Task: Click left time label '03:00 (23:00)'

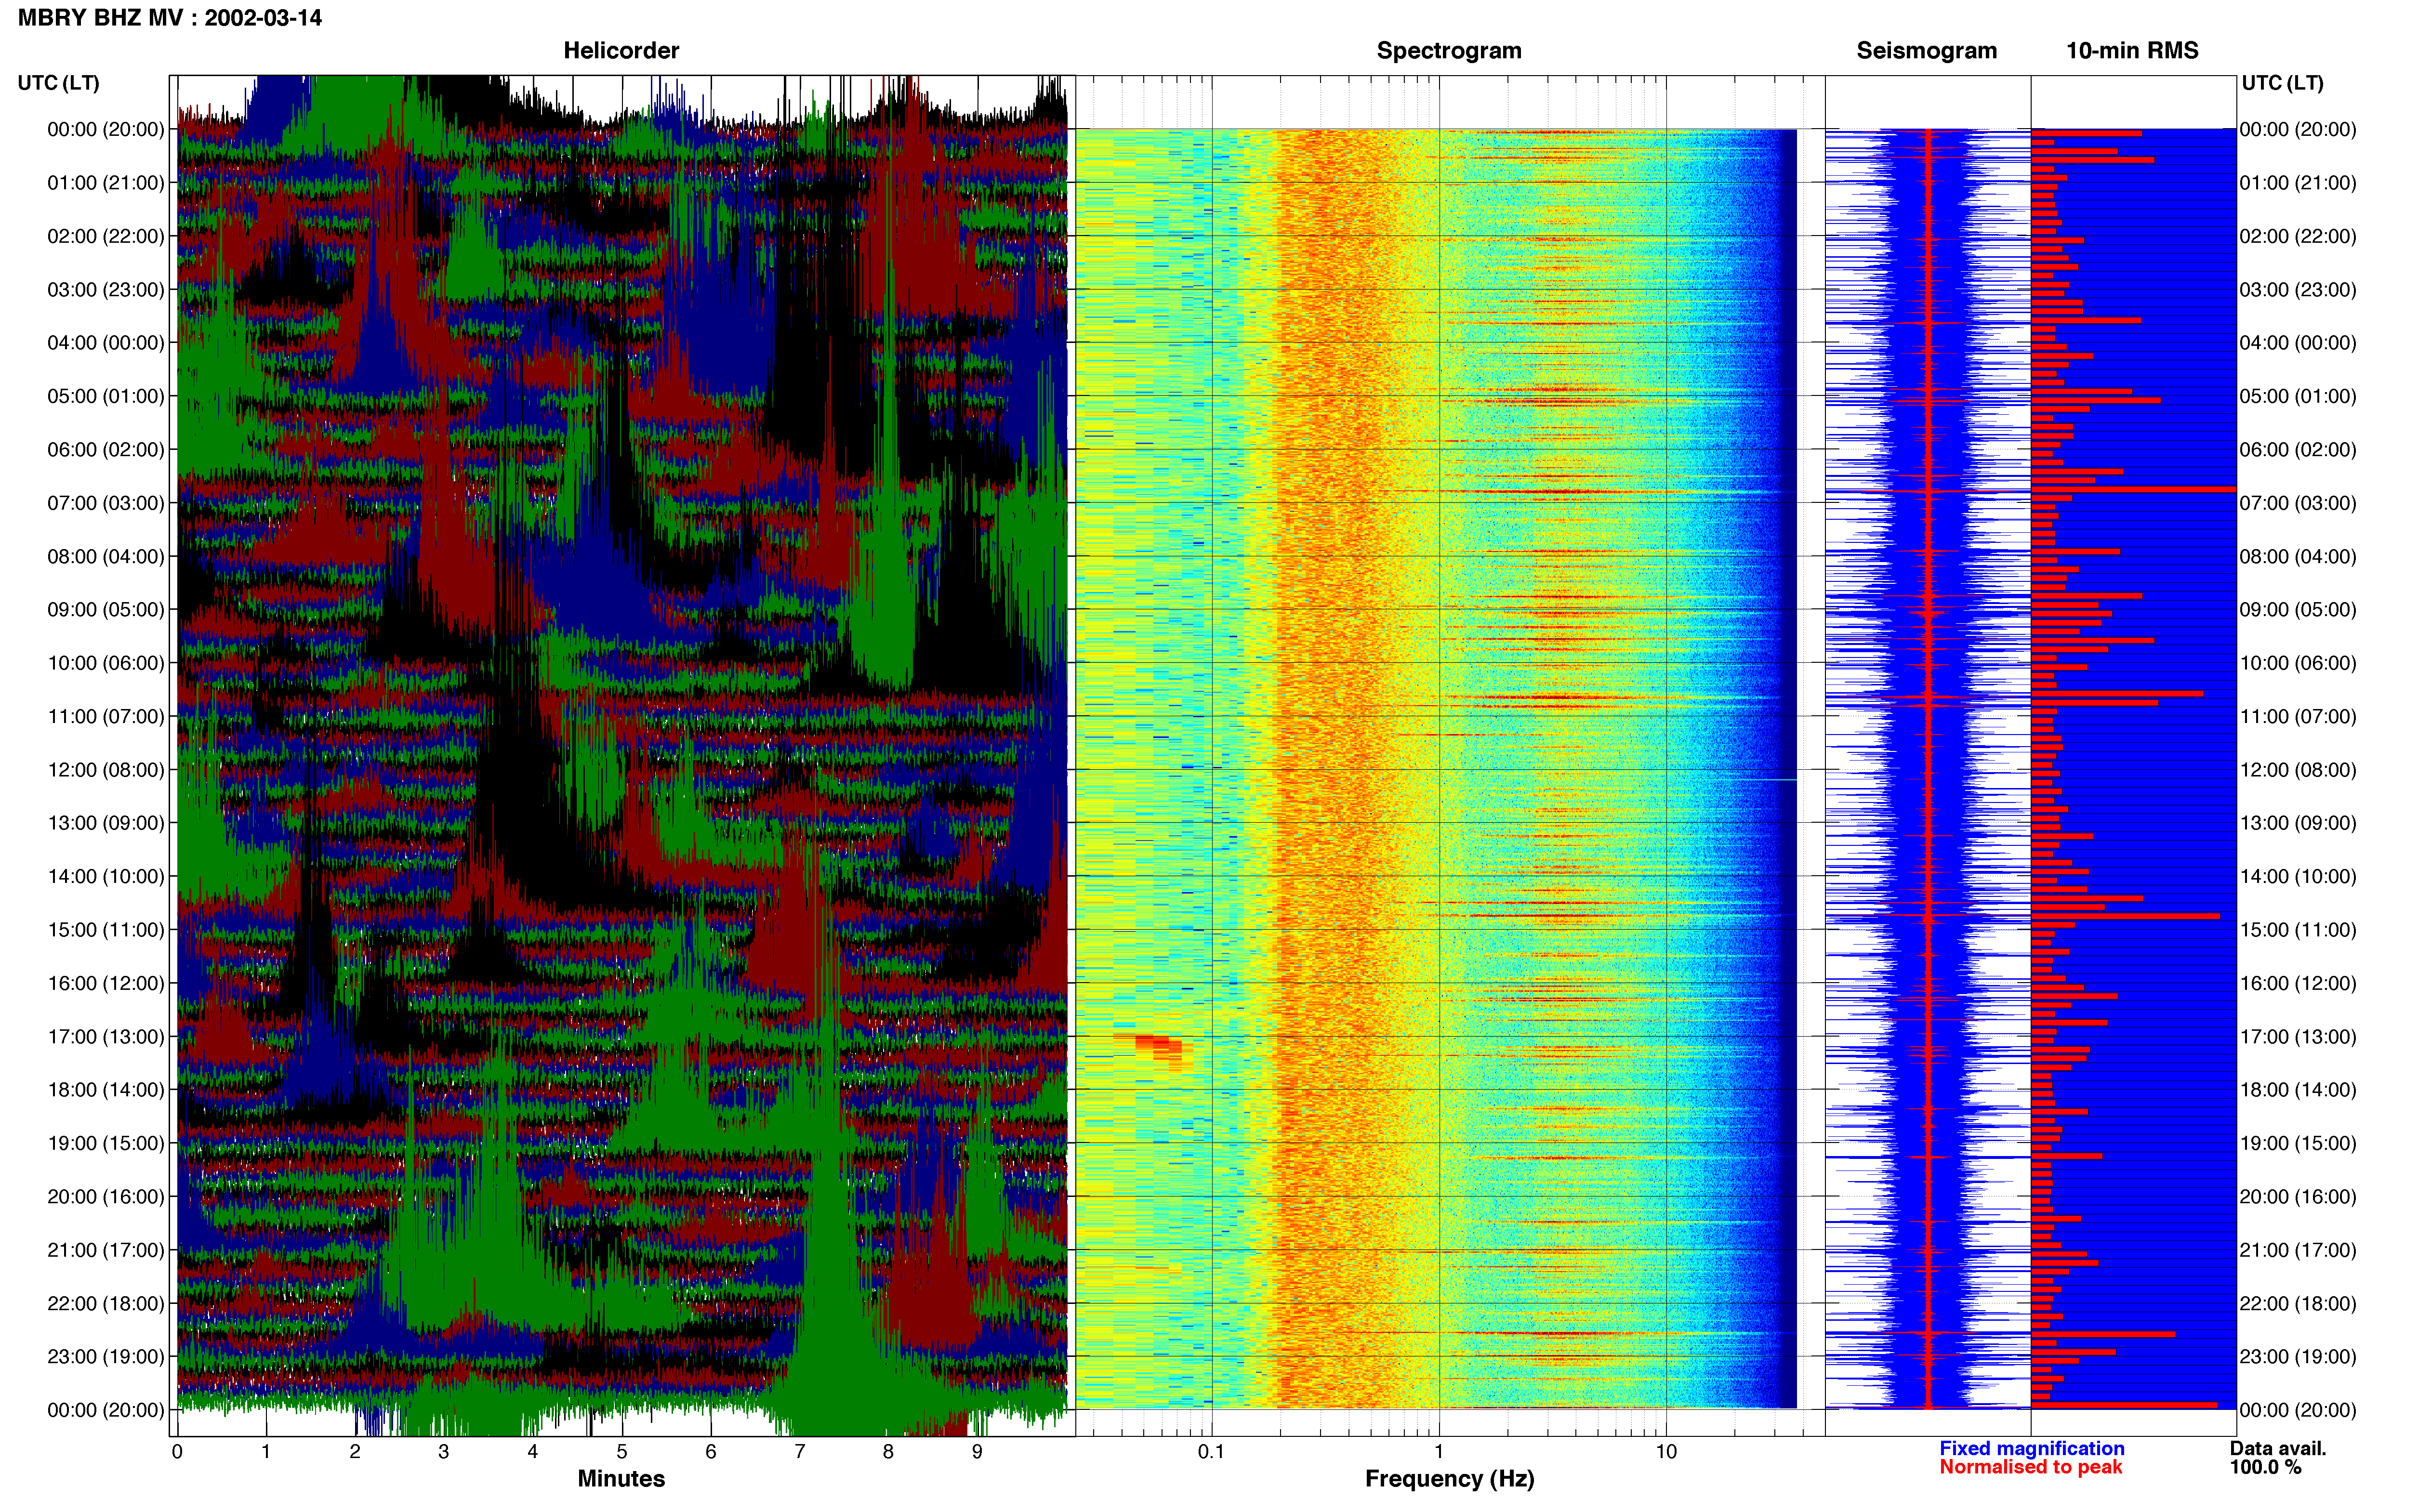Action: coord(106,290)
